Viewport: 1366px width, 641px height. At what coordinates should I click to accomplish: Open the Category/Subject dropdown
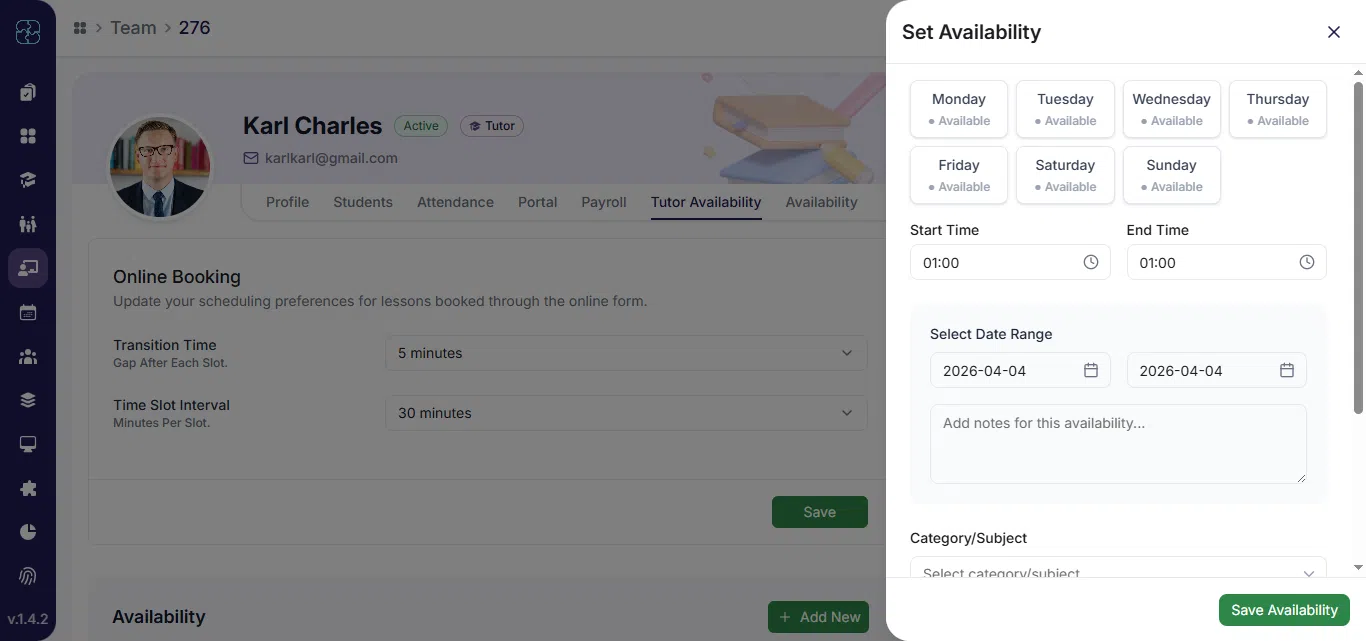1118,568
